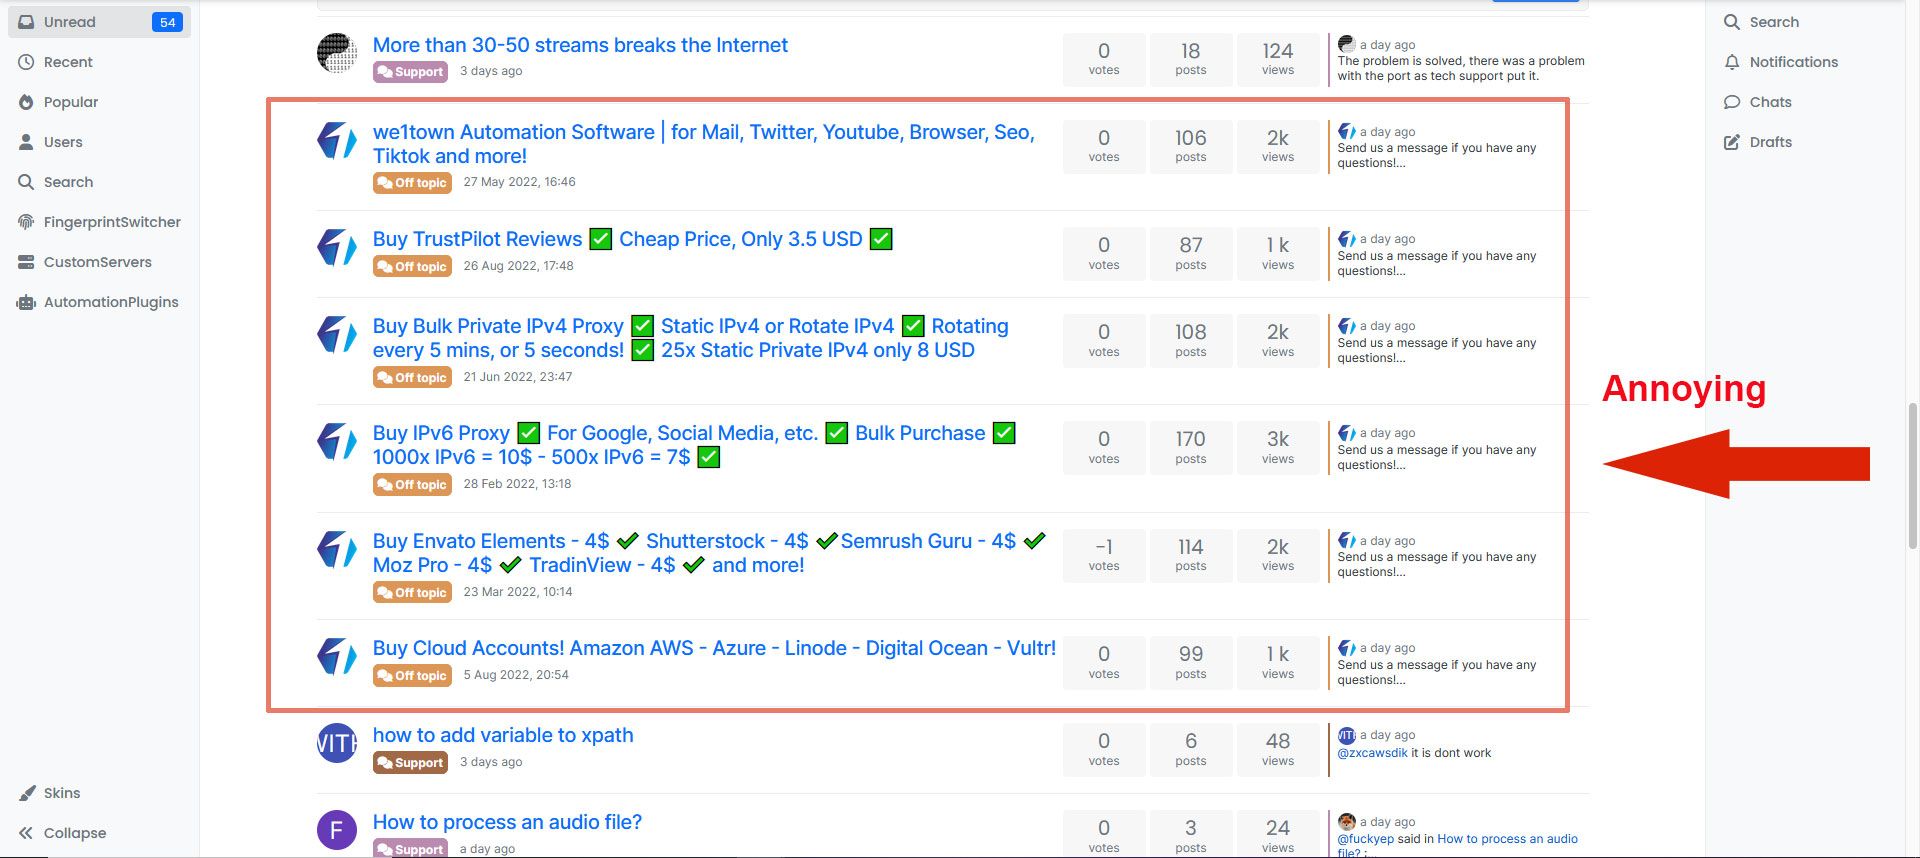Open the Chats speech bubble icon
1920x858 pixels.
click(x=1732, y=102)
